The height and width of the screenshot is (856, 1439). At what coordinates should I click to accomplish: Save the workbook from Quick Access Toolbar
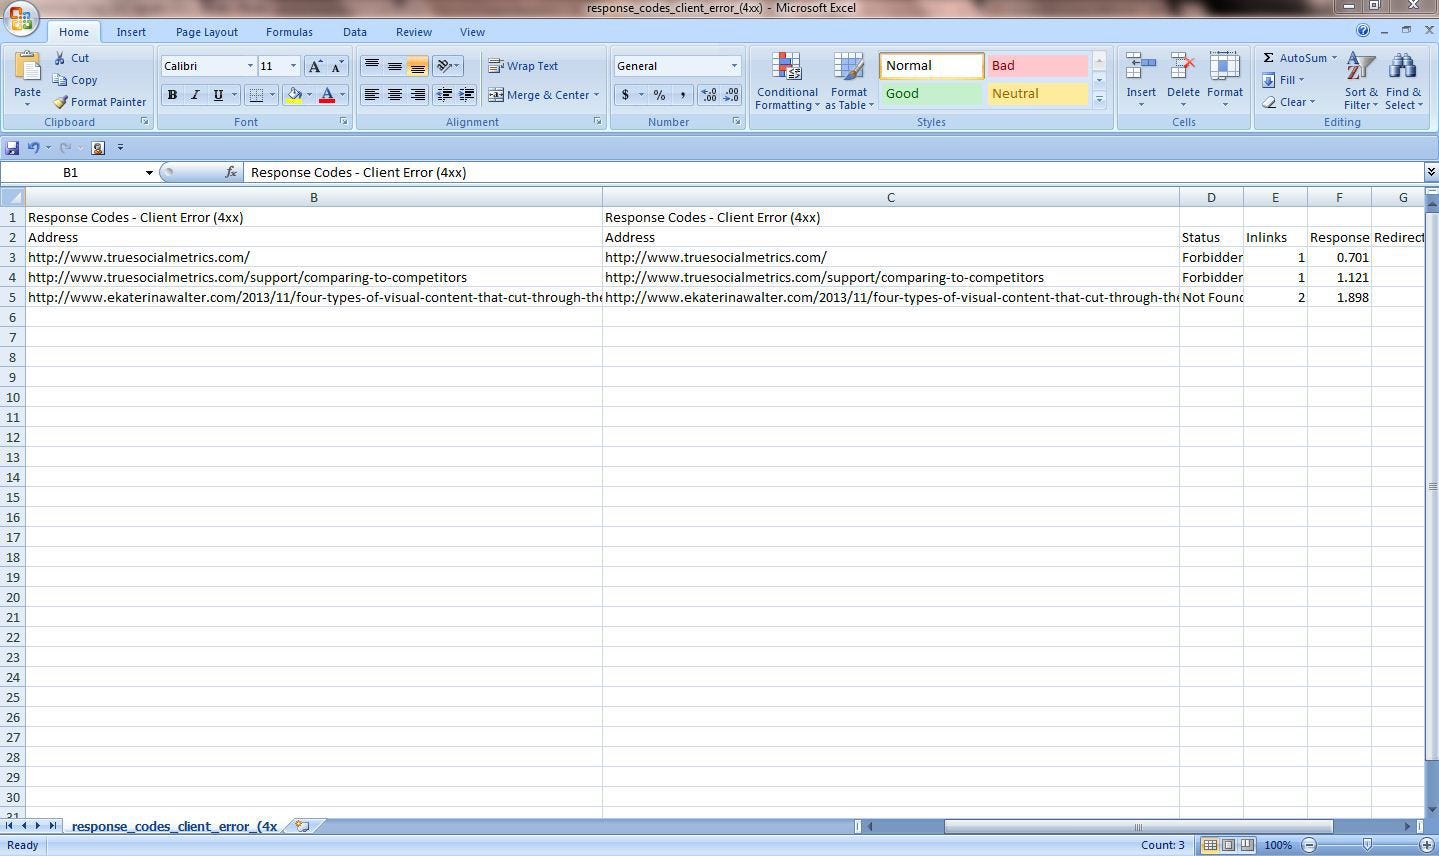tap(12, 148)
